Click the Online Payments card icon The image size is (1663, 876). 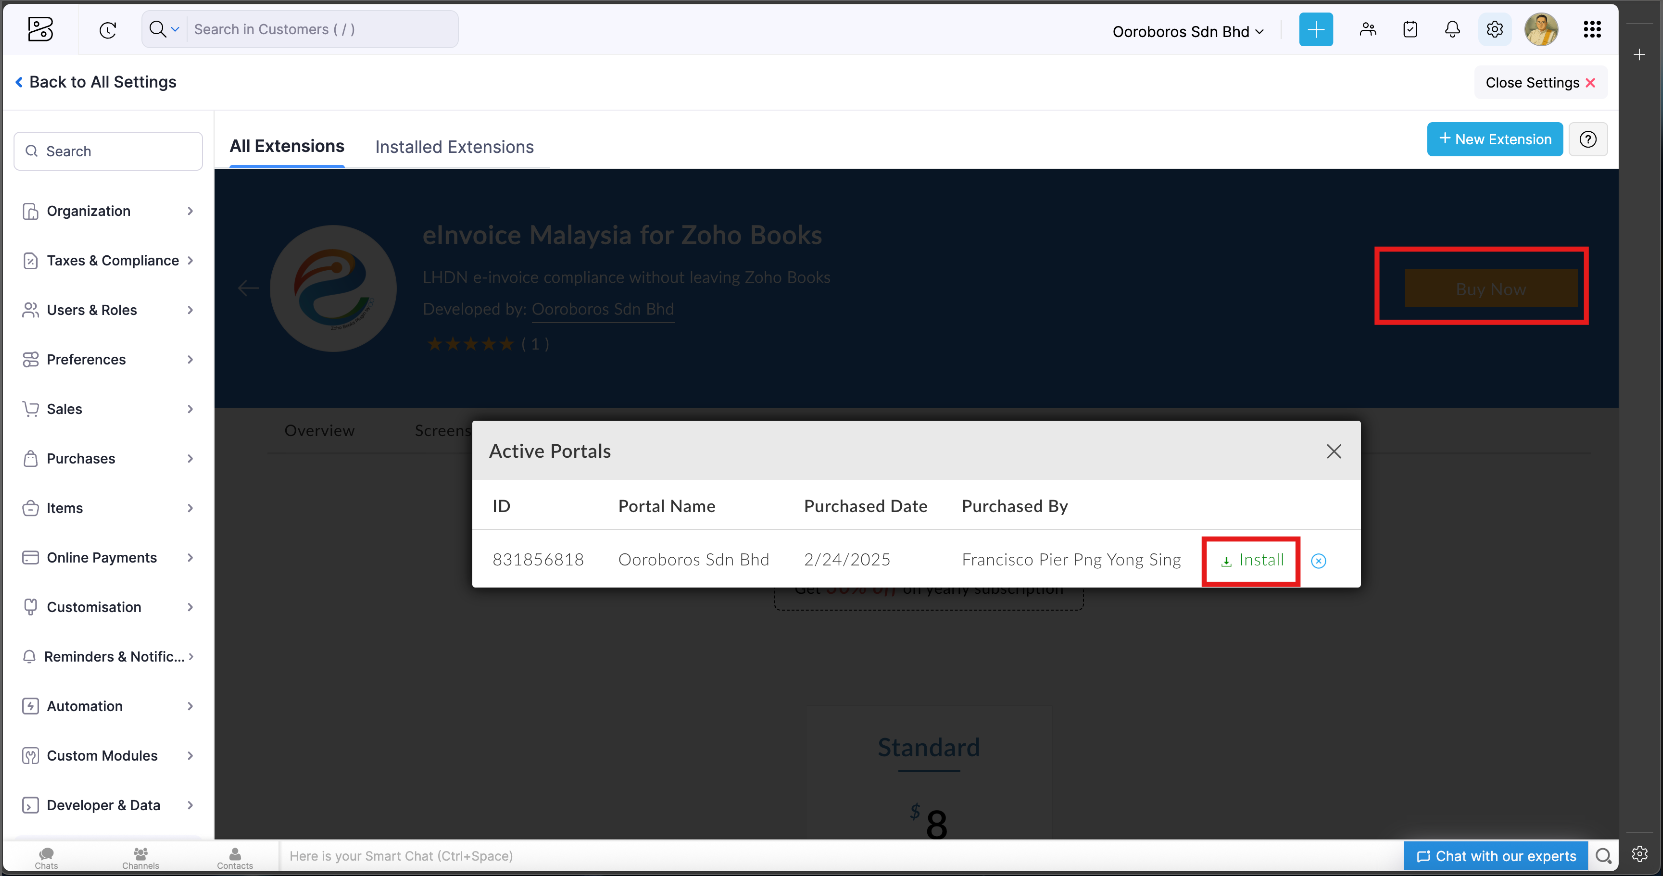pyautogui.click(x=31, y=558)
